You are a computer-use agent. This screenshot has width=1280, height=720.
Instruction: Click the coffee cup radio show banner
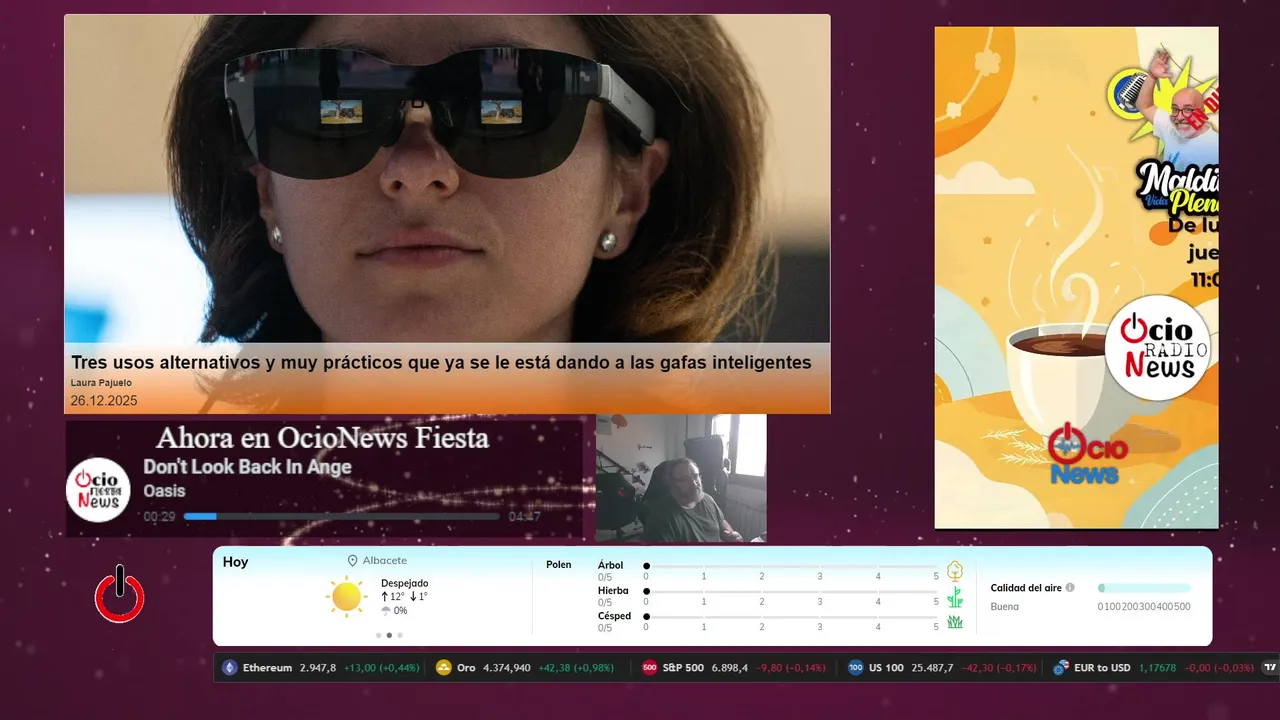1076,277
